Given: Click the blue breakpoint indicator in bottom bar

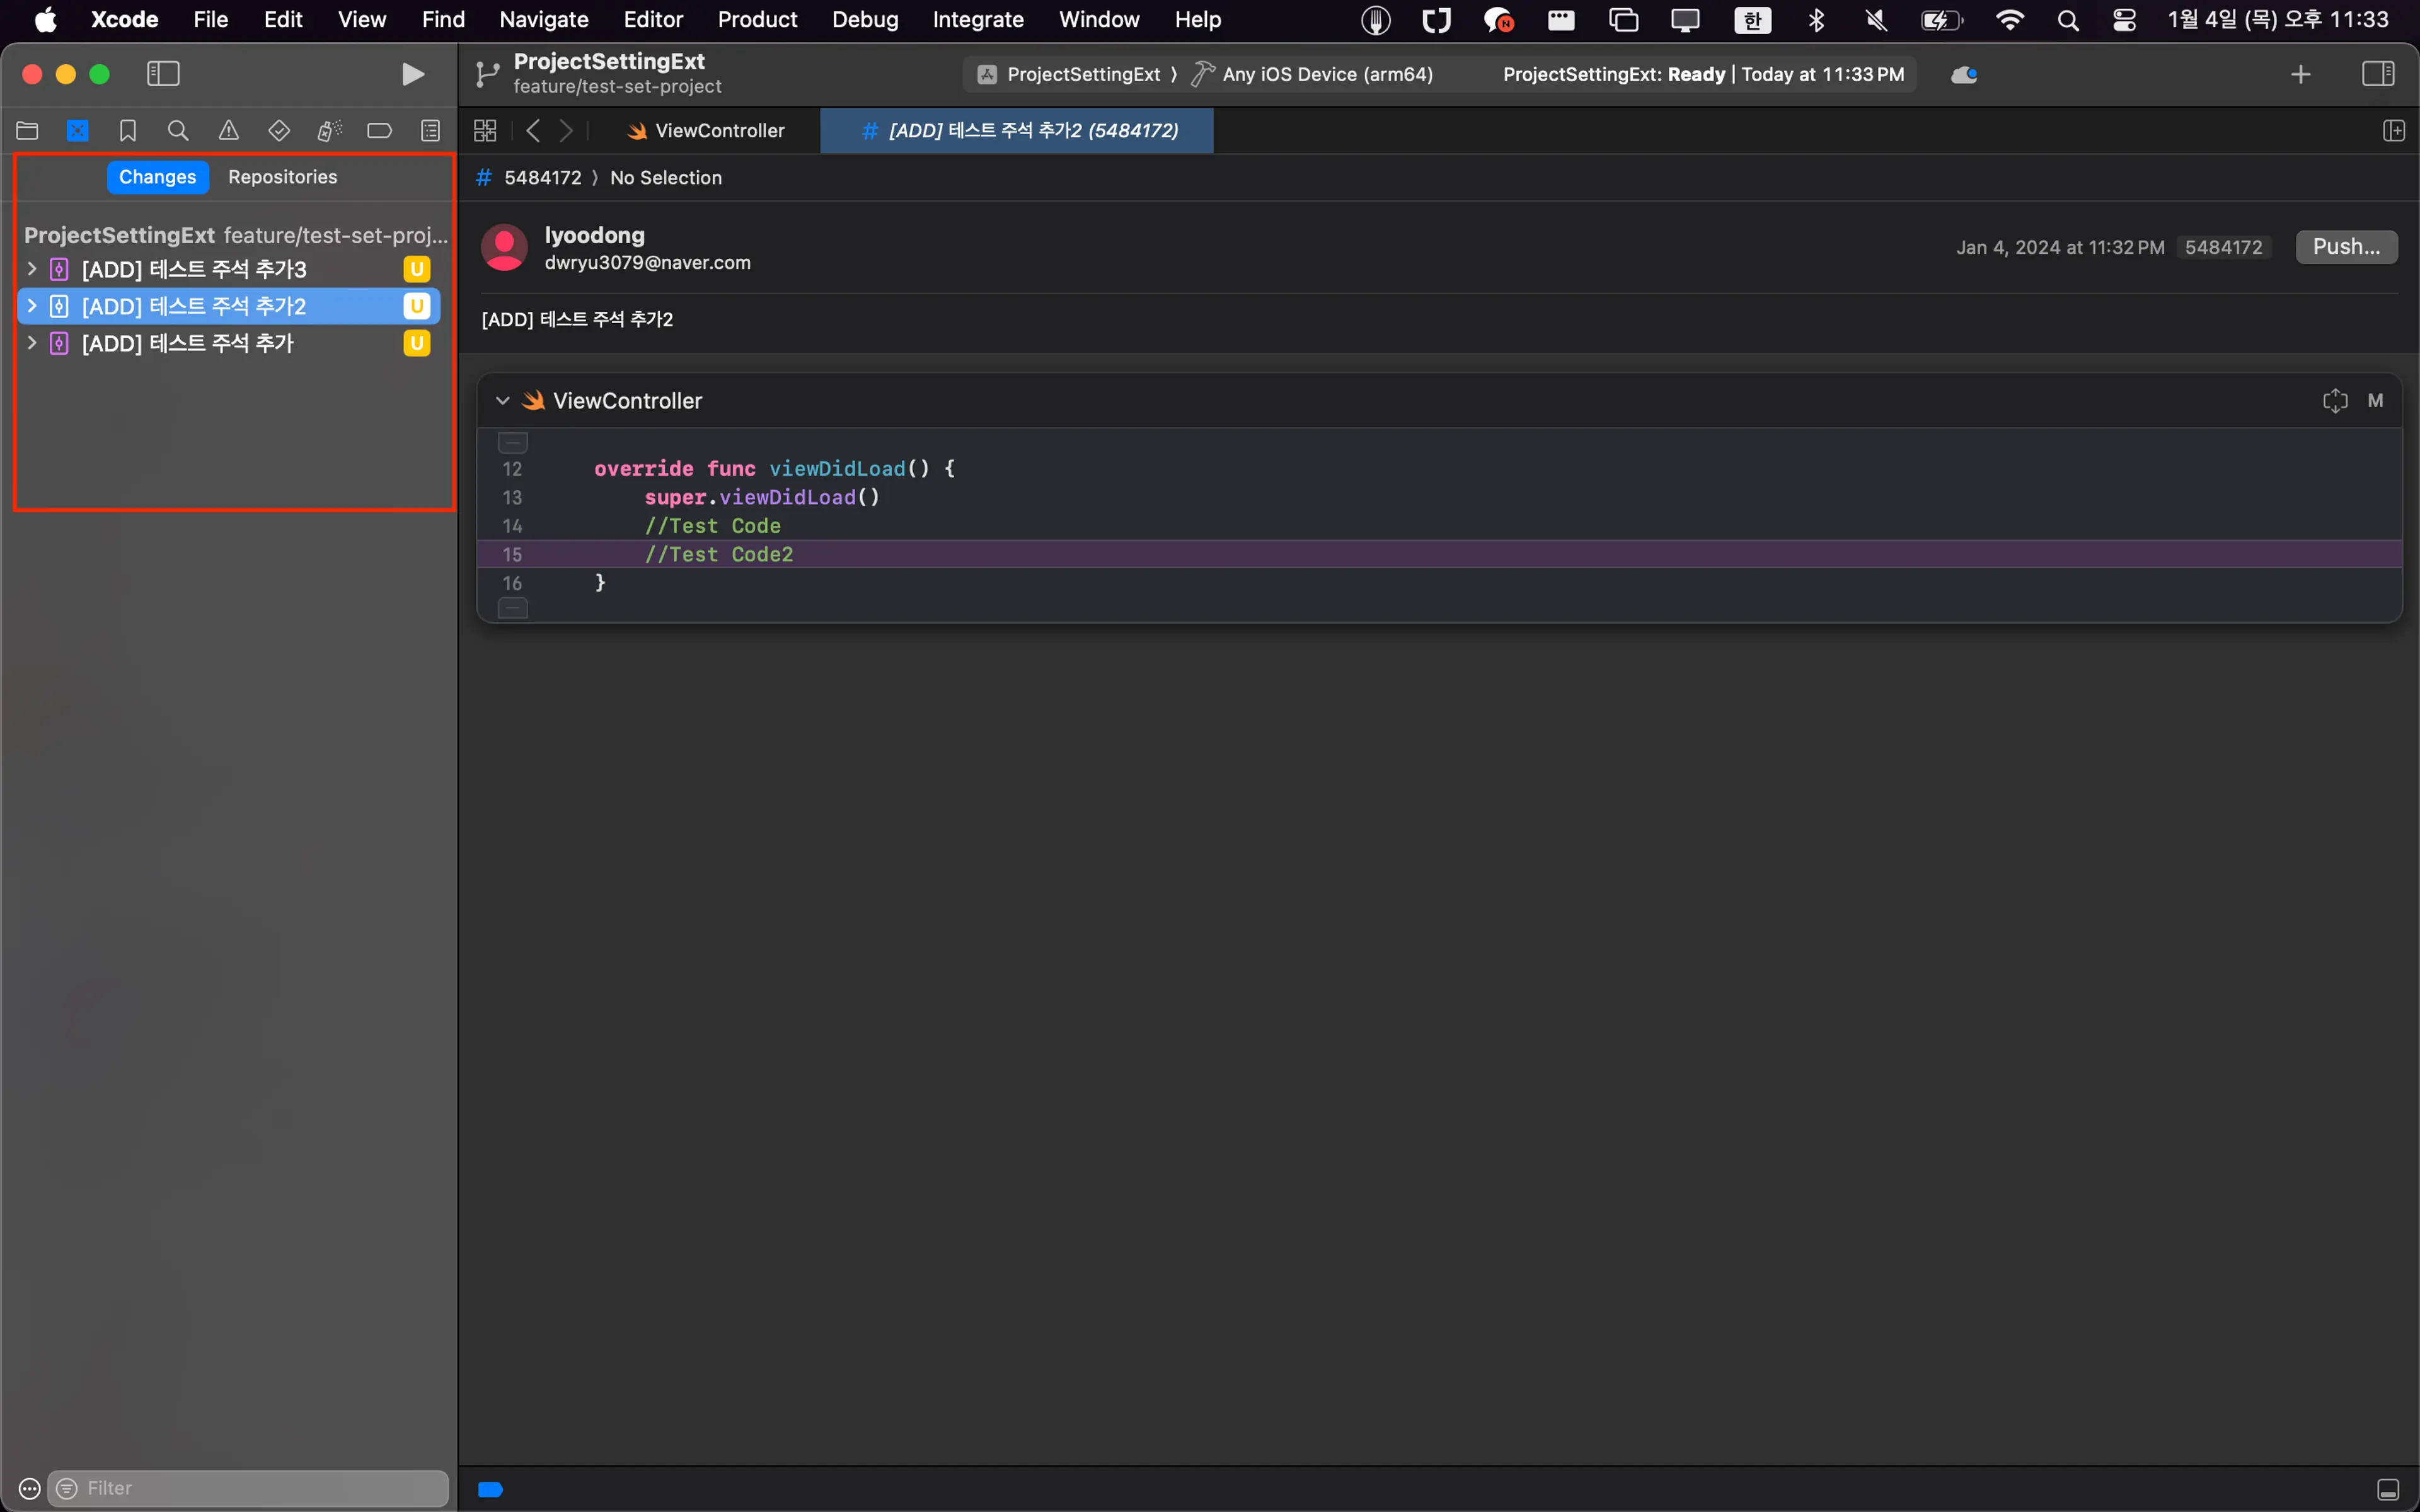Looking at the screenshot, I should (x=490, y=1489).
